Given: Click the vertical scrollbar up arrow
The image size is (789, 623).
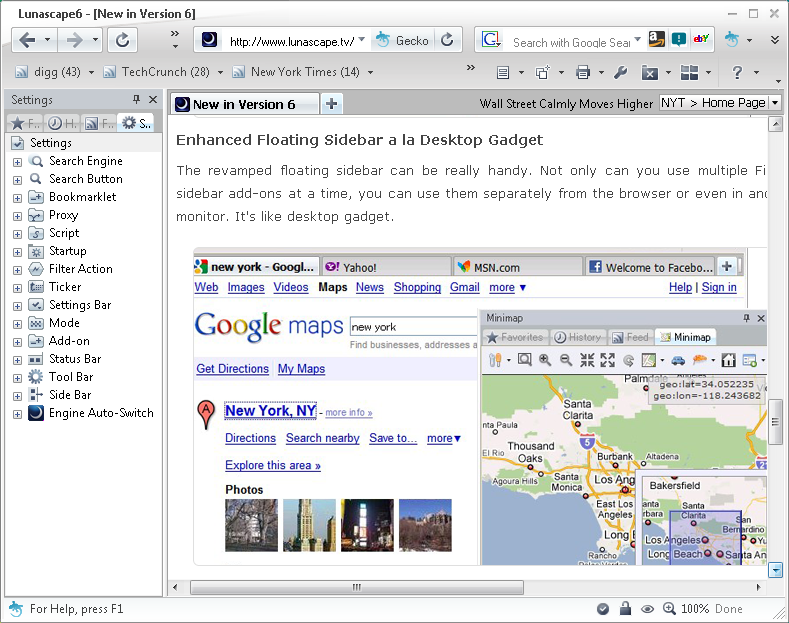Looking at the screenshot, I should 775,123.
